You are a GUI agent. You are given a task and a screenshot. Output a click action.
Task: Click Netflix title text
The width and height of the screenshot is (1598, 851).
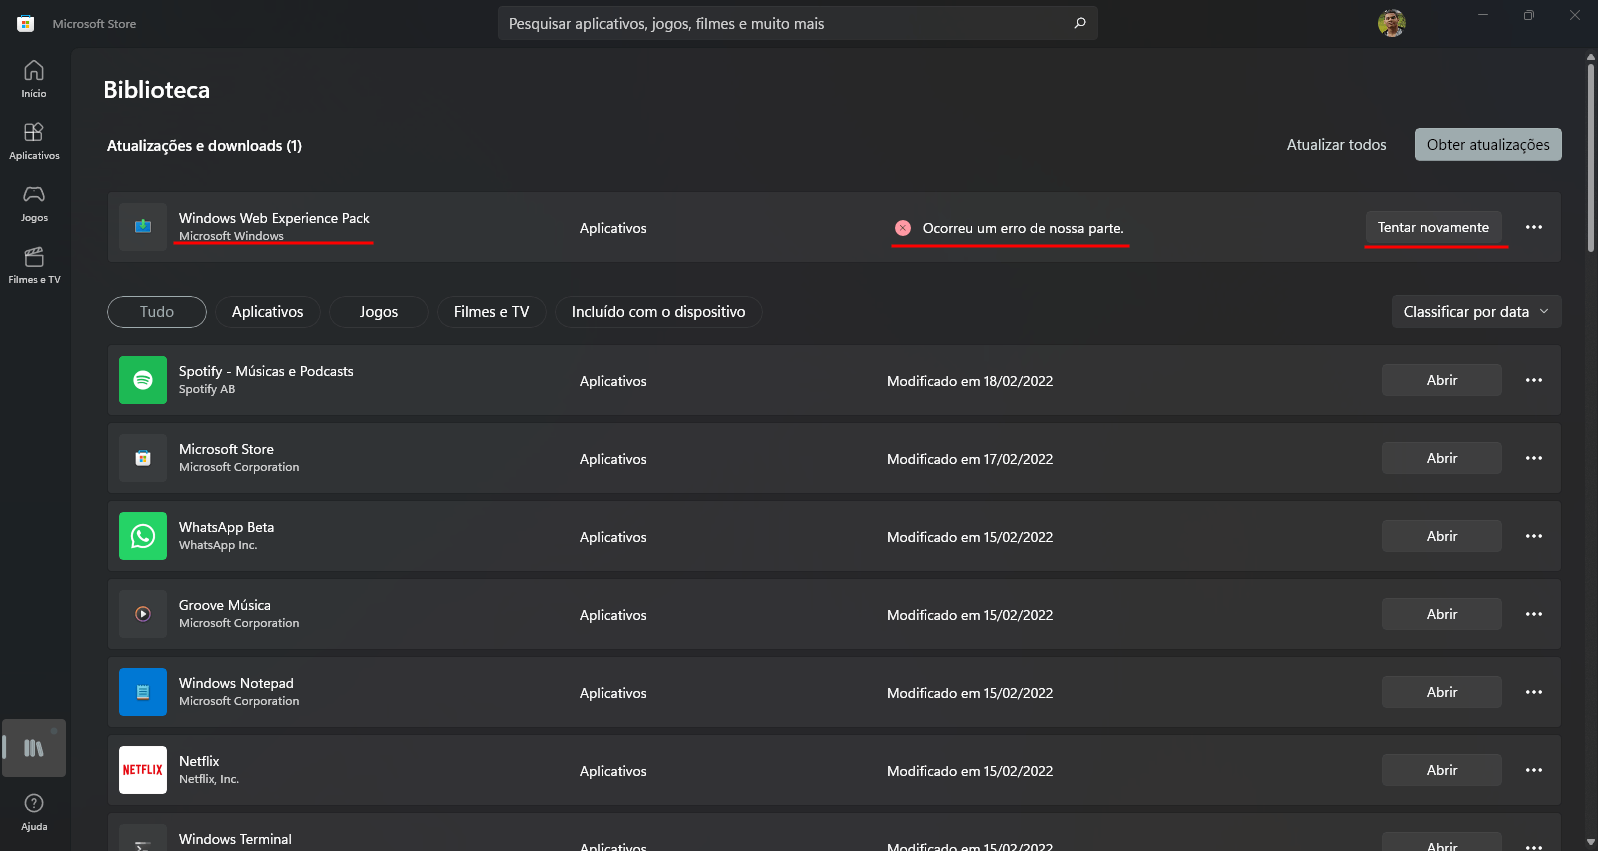point(199,761)
